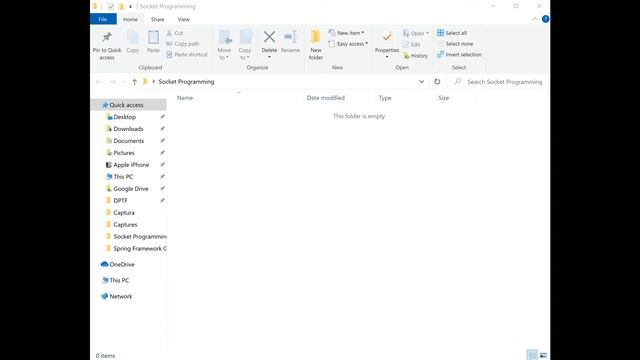Screen dimensions: 640x360
Task: Click the Refresh button by address bar
Action: tap(437, 82)
